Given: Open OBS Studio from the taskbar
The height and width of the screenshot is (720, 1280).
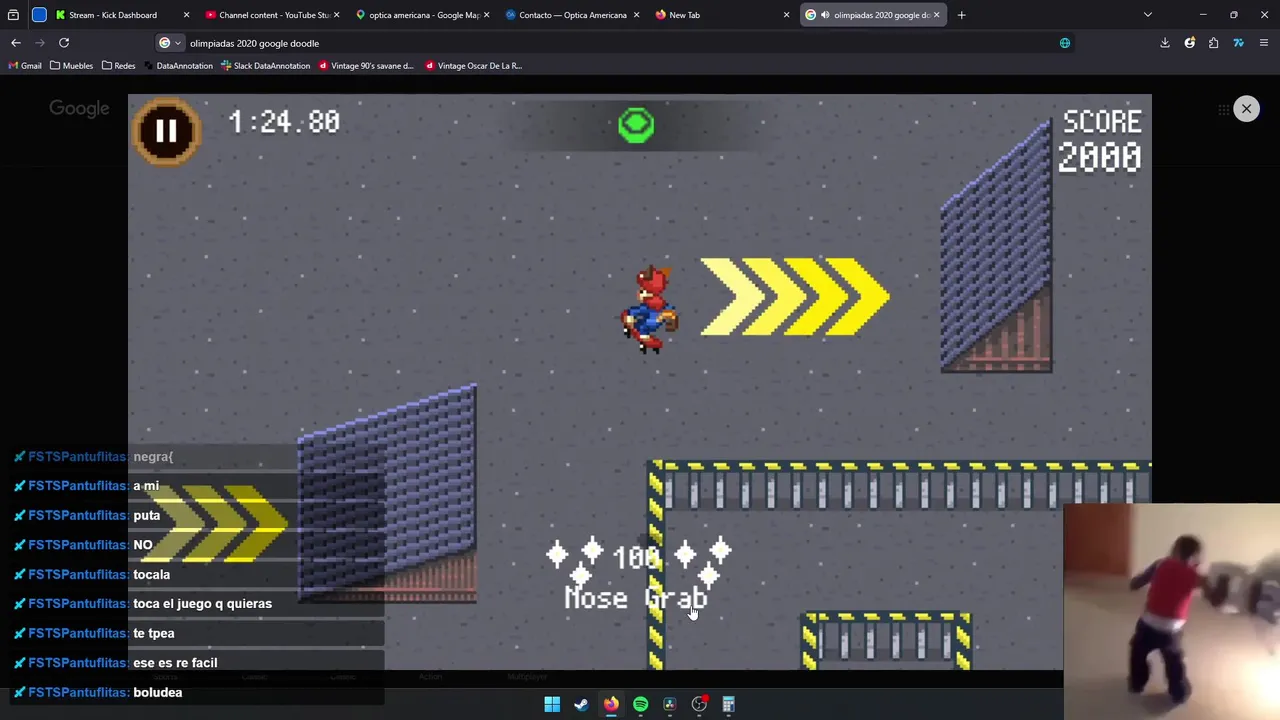Looking at the screenshot, I should click(699, 704).
